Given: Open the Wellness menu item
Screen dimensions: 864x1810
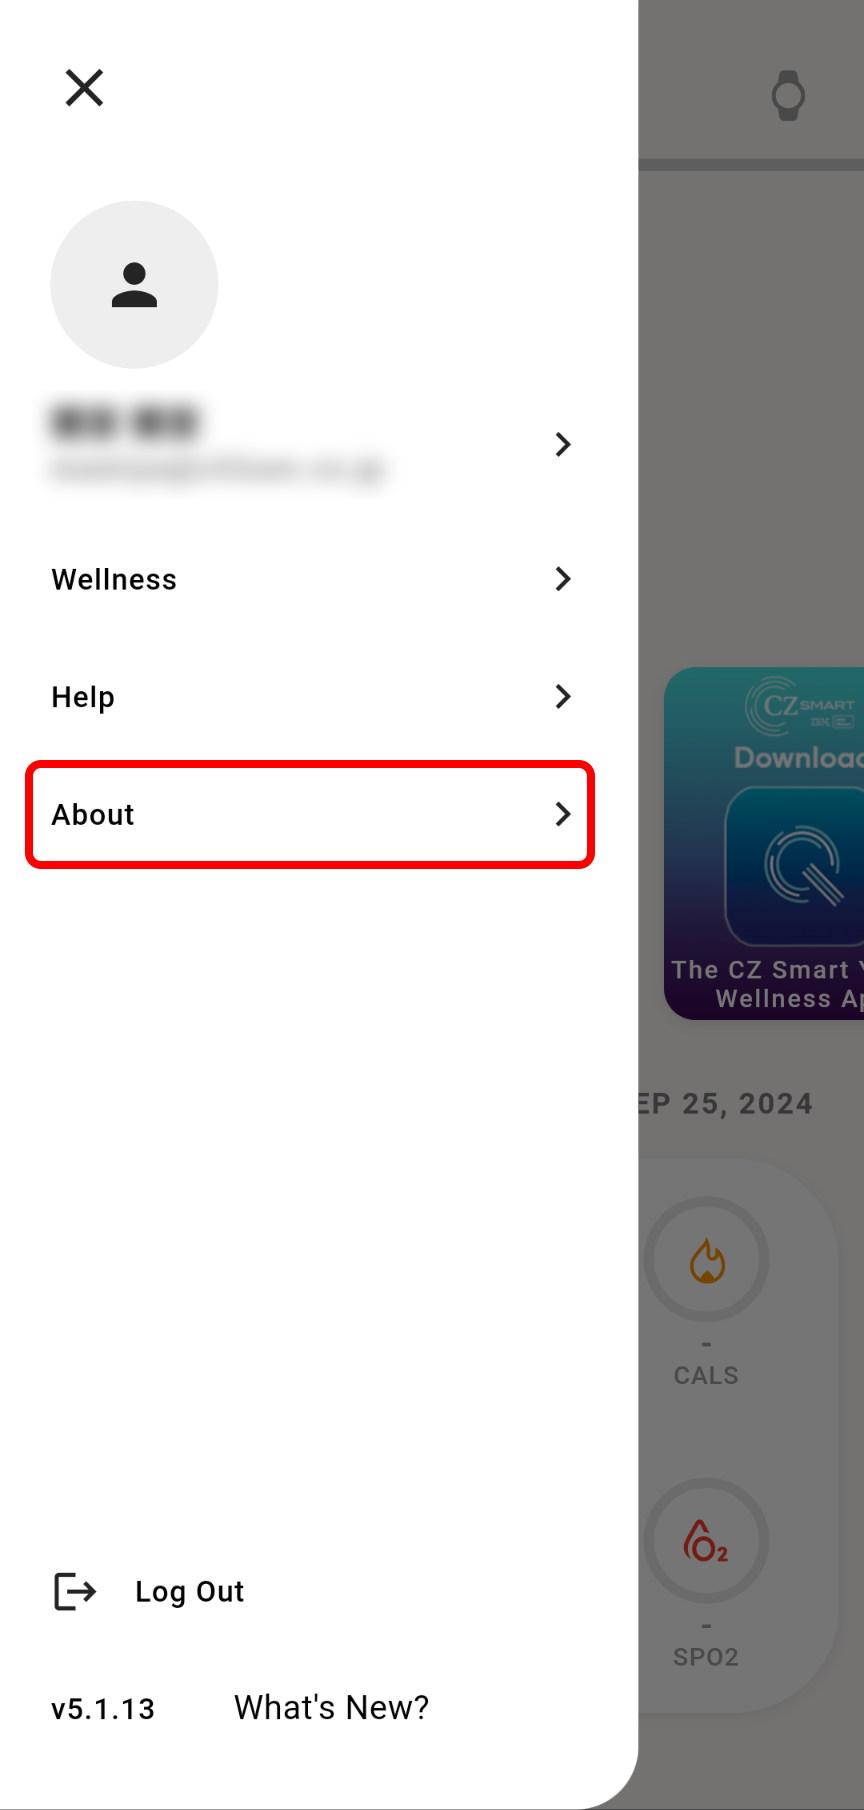Looking at the screenshot, I should tap(310, 579).
